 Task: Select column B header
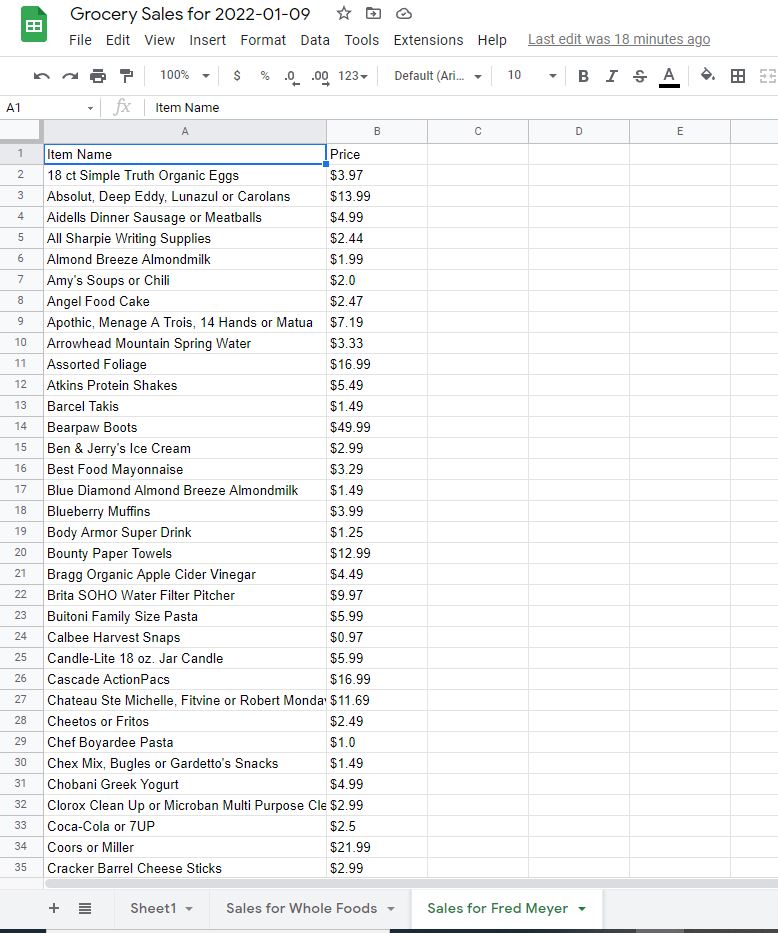[x=377, y=131]
